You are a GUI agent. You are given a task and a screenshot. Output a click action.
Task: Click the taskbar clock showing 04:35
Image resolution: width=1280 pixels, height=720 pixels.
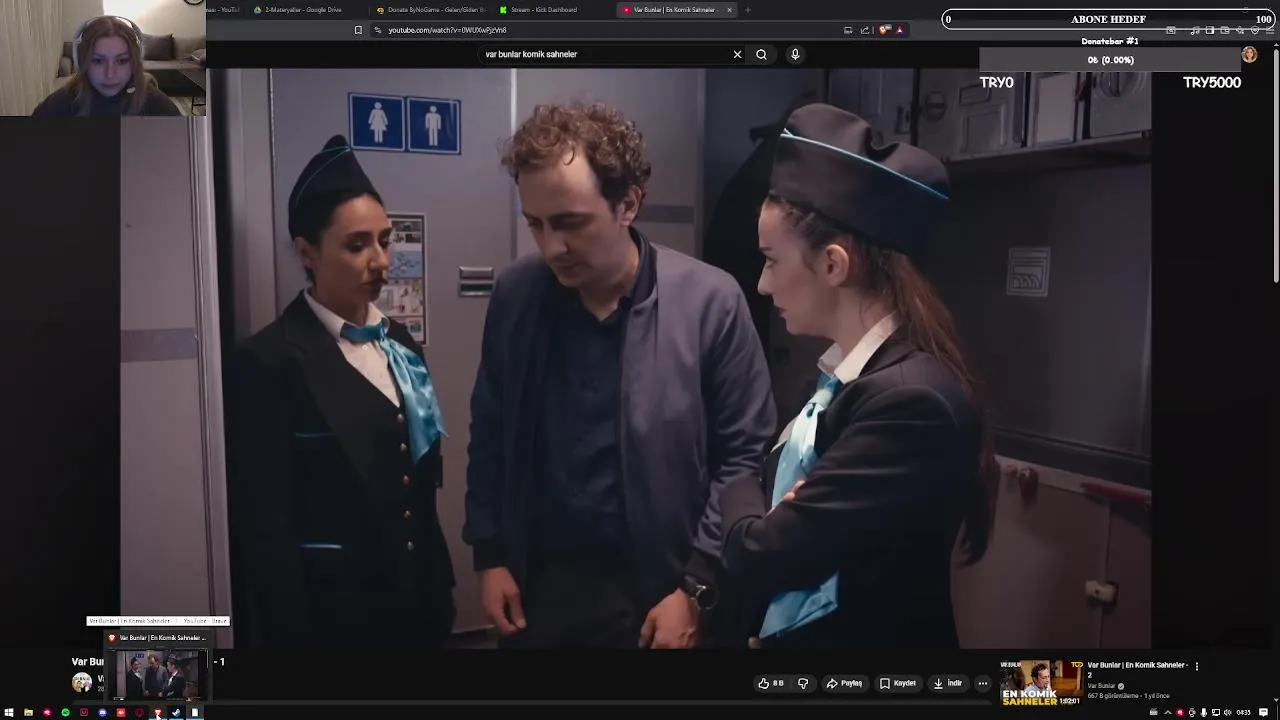tap(1243, 713)
